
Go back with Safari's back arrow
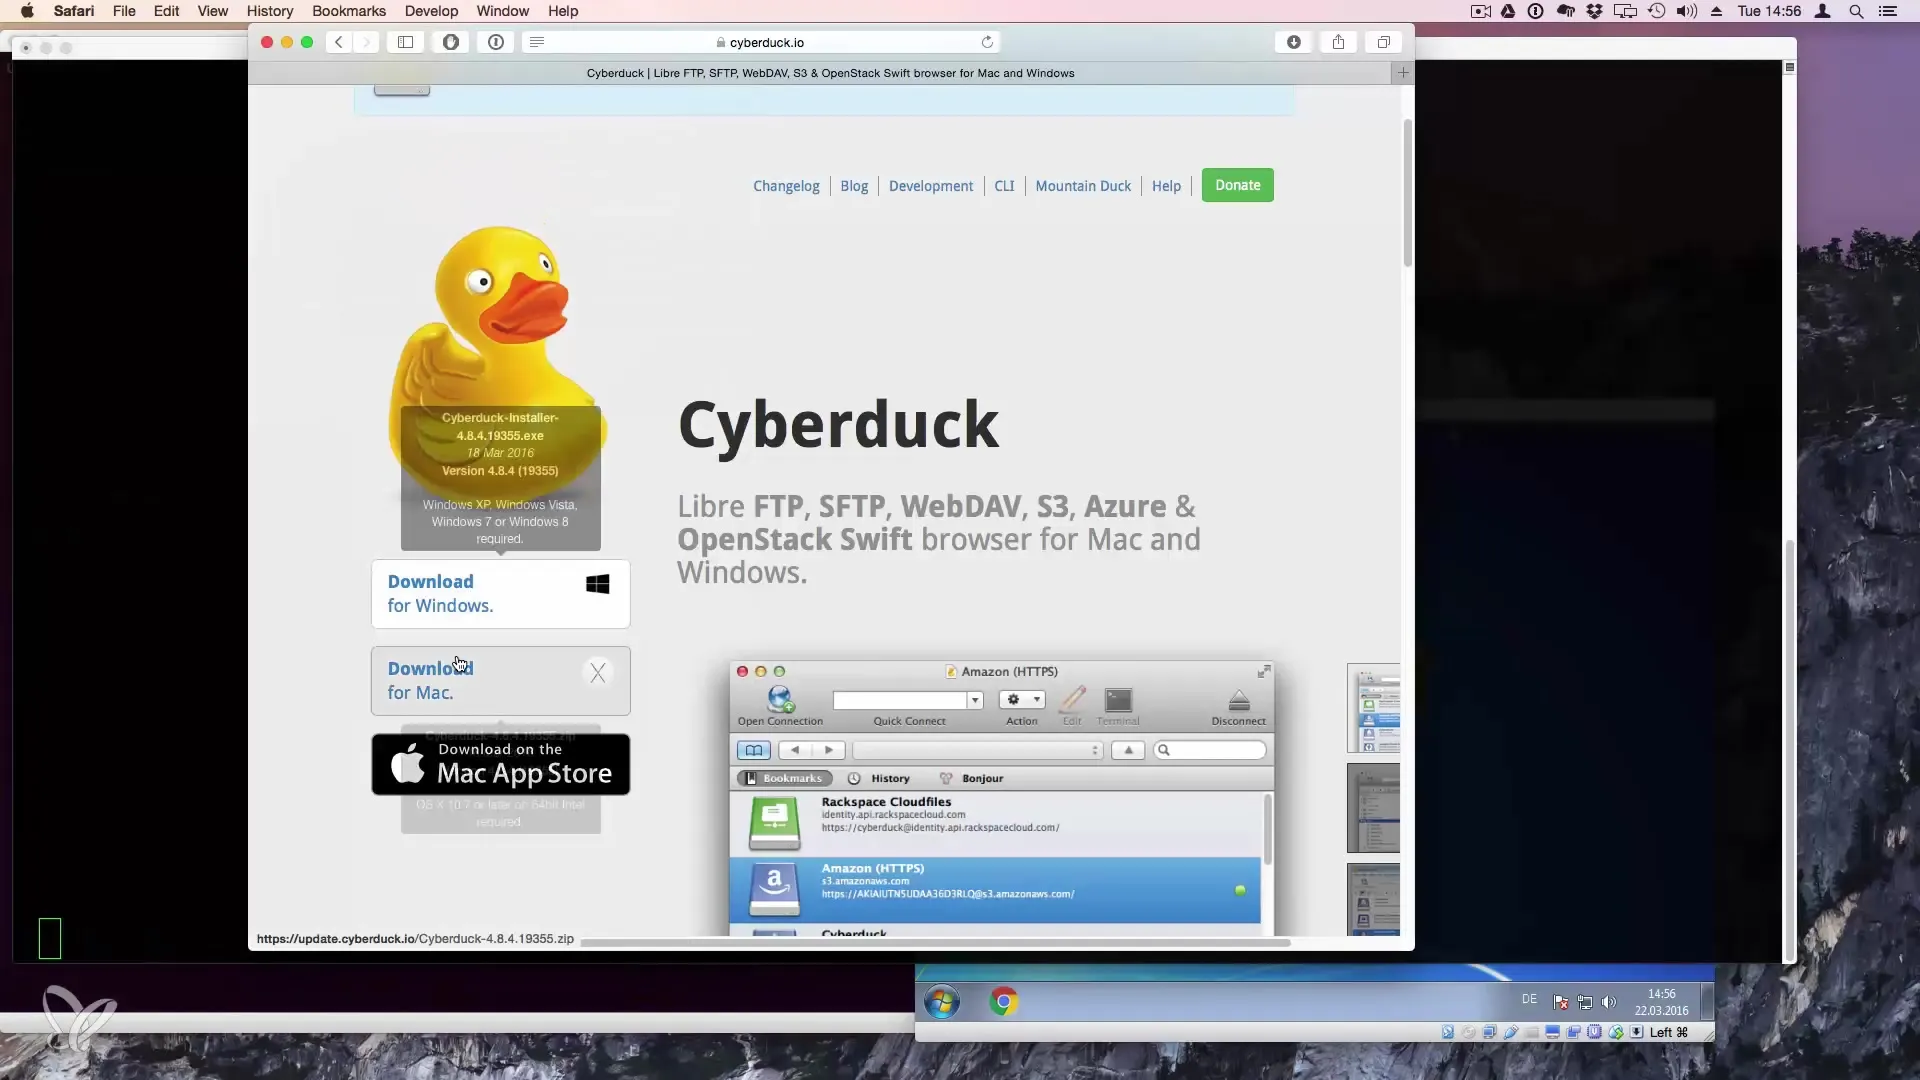[x=339, y=42]
